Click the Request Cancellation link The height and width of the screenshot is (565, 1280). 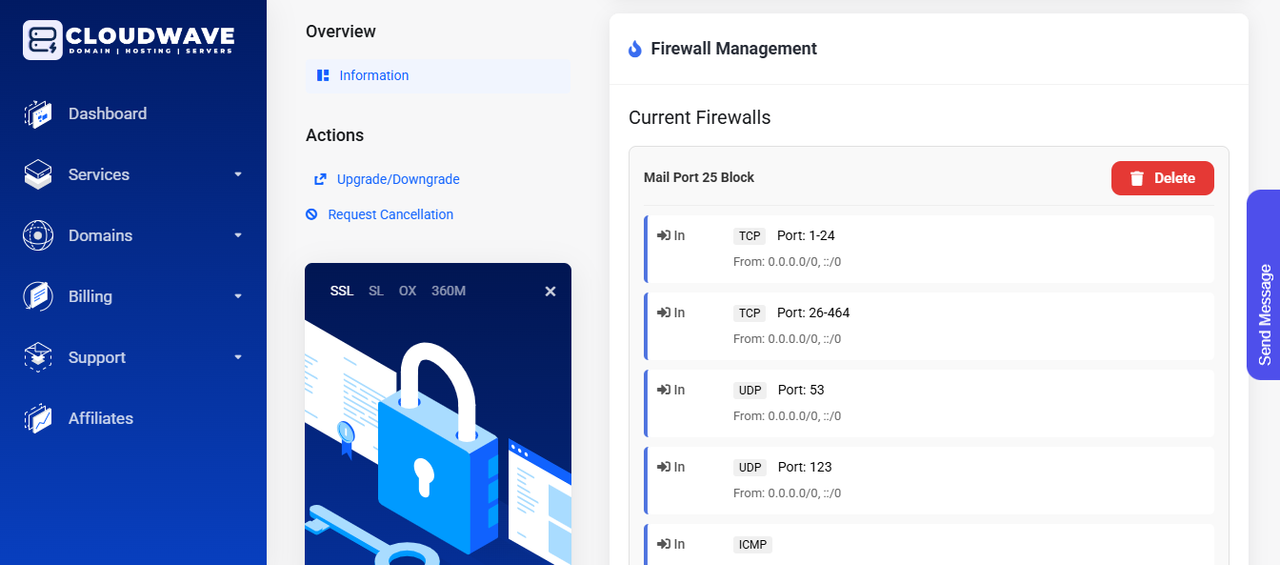[x=390, y=214]
